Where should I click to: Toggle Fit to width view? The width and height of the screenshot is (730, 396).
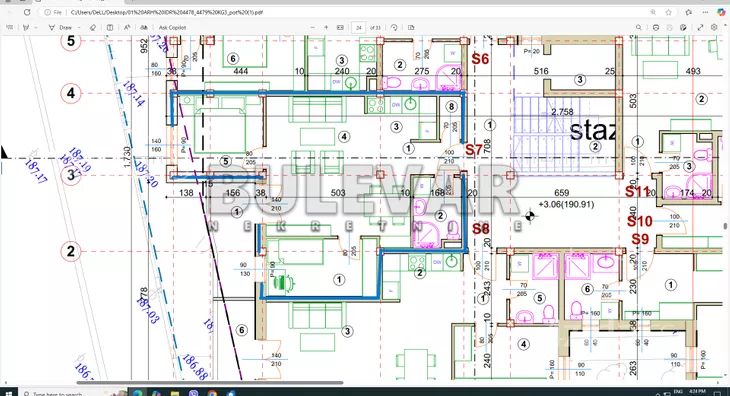point(340,27)
